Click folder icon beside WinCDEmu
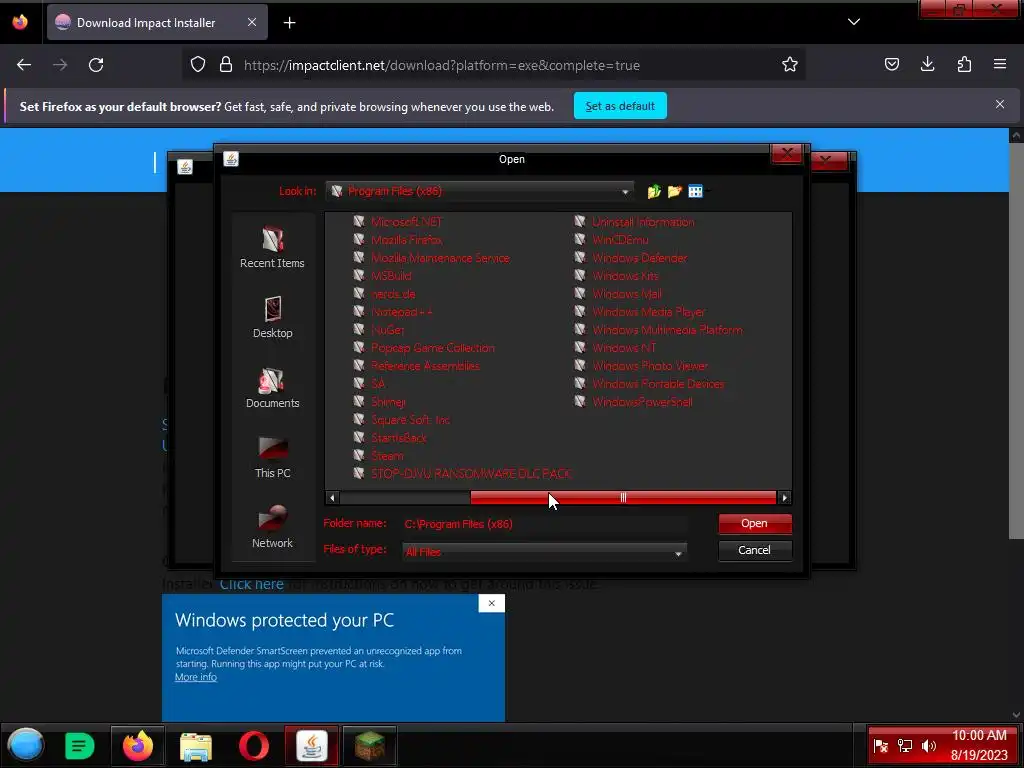The image size is (1024, 768). click(580, 239)
